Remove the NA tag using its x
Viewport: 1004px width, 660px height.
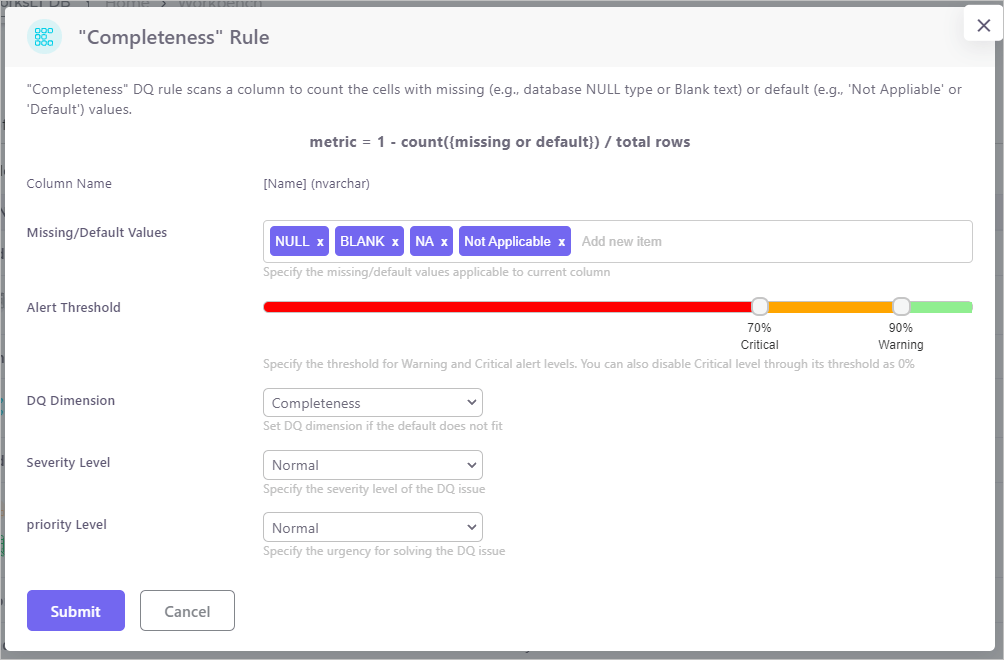coord(444,242)
